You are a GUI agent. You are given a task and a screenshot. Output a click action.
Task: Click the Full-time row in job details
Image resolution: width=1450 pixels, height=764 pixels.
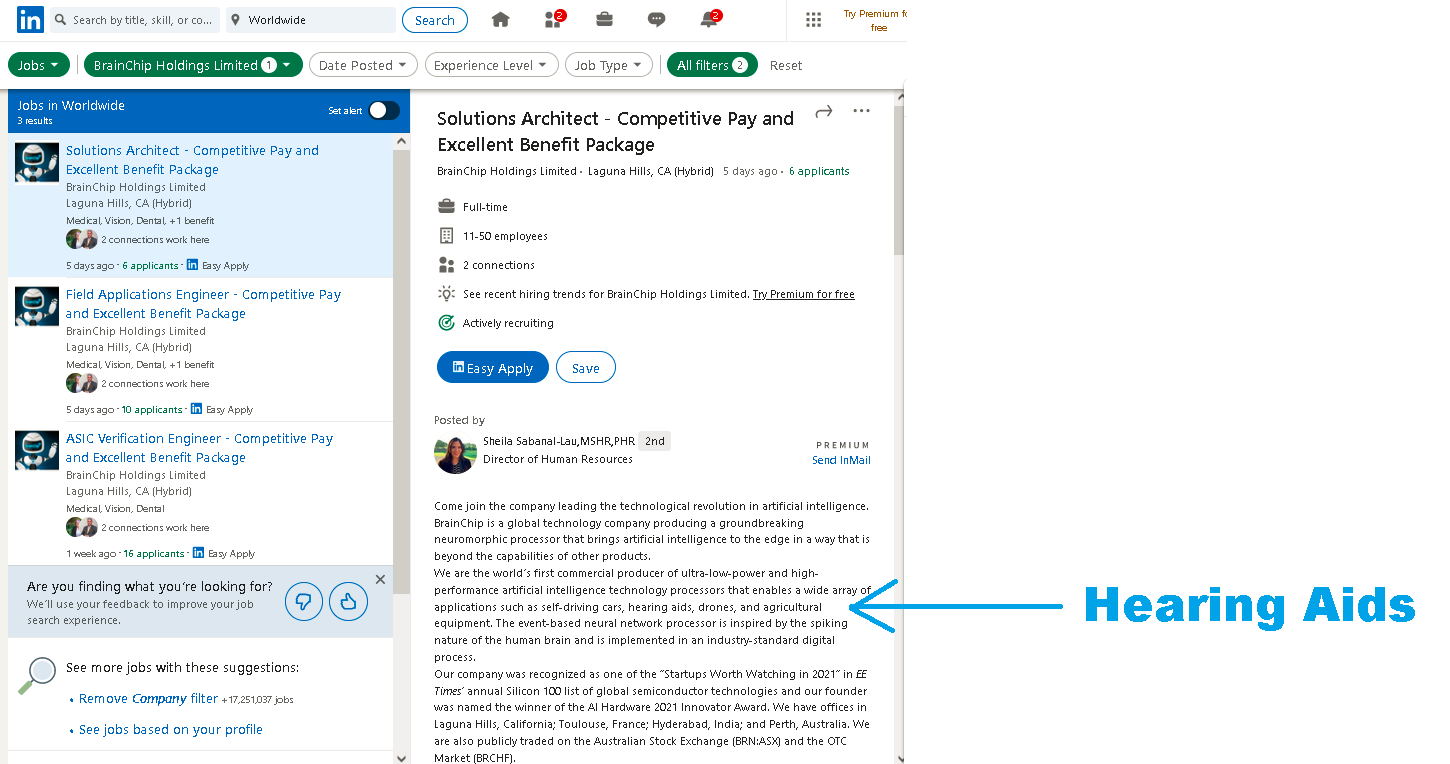(x=473, y=207)
